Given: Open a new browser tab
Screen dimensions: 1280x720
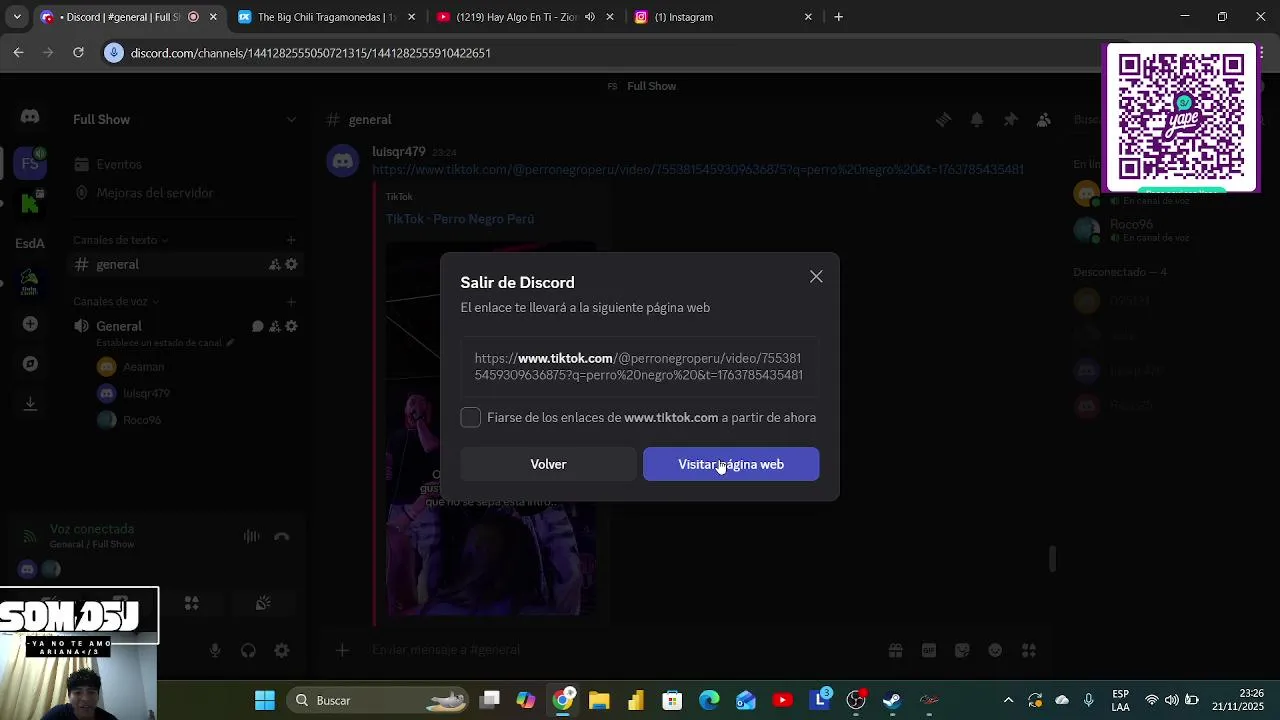Looking at the screenshot, I should [x=838, y=17].
